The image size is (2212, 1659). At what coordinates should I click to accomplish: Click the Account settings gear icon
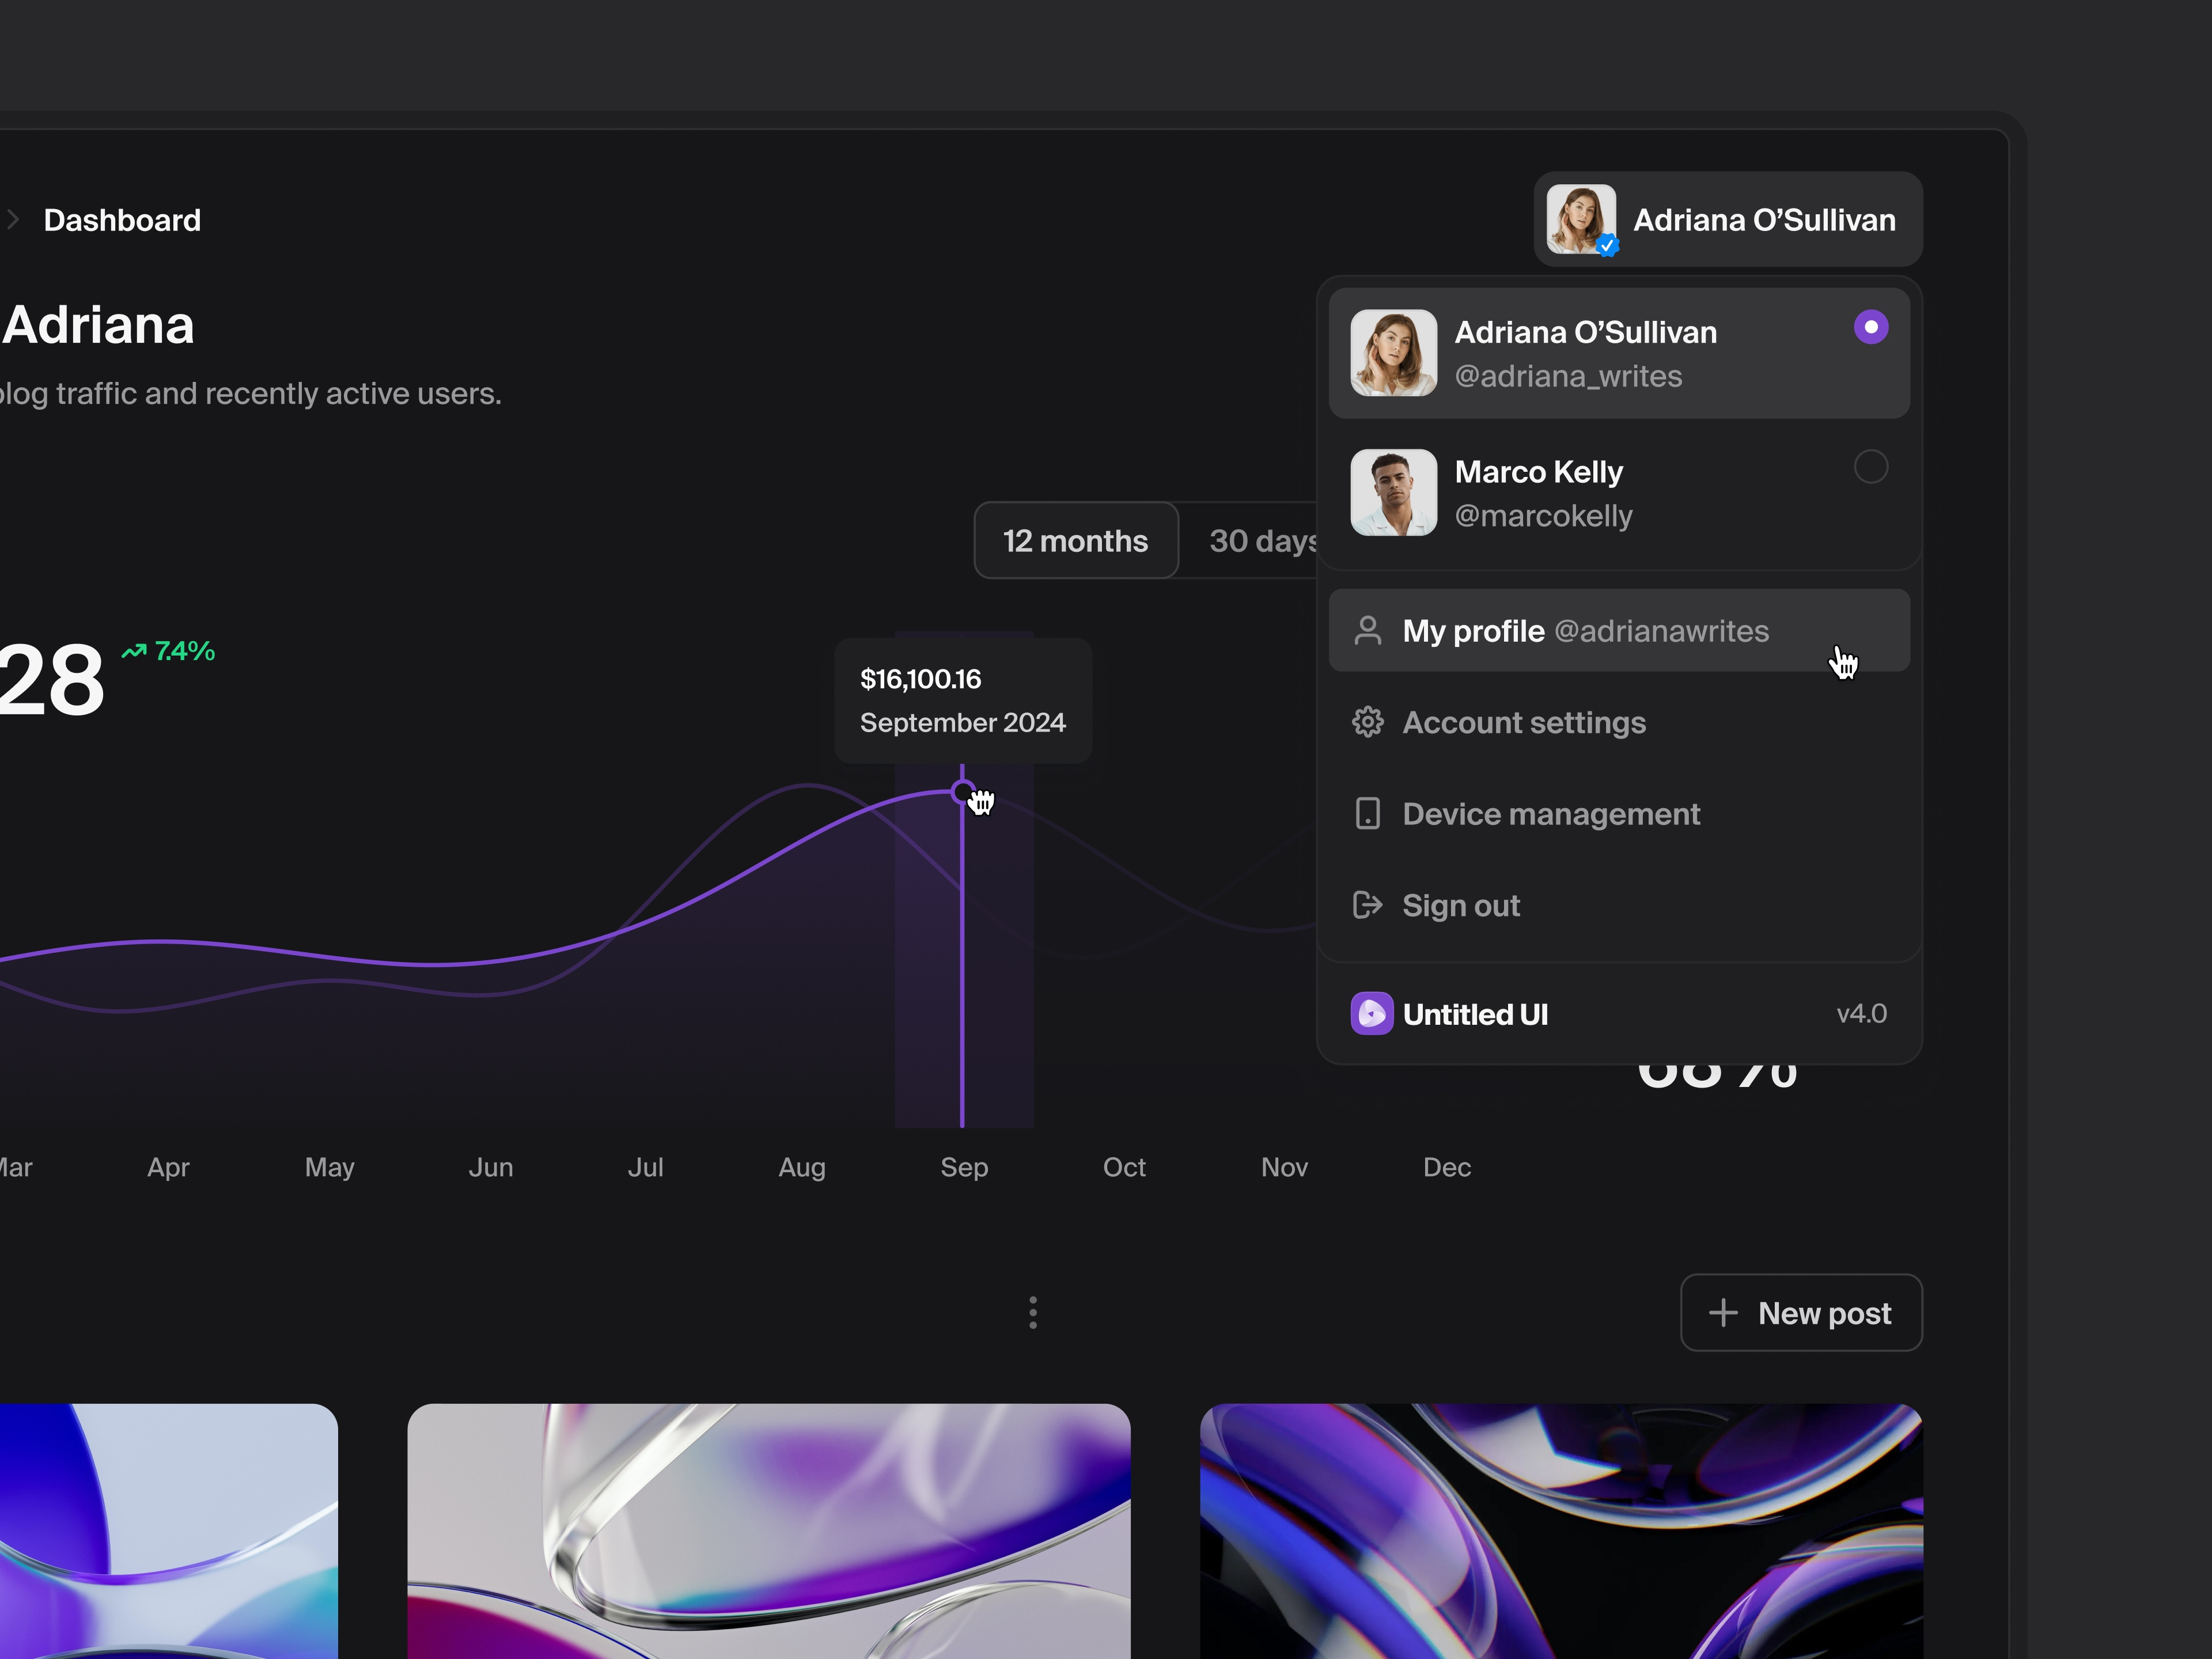point(1367,722)
